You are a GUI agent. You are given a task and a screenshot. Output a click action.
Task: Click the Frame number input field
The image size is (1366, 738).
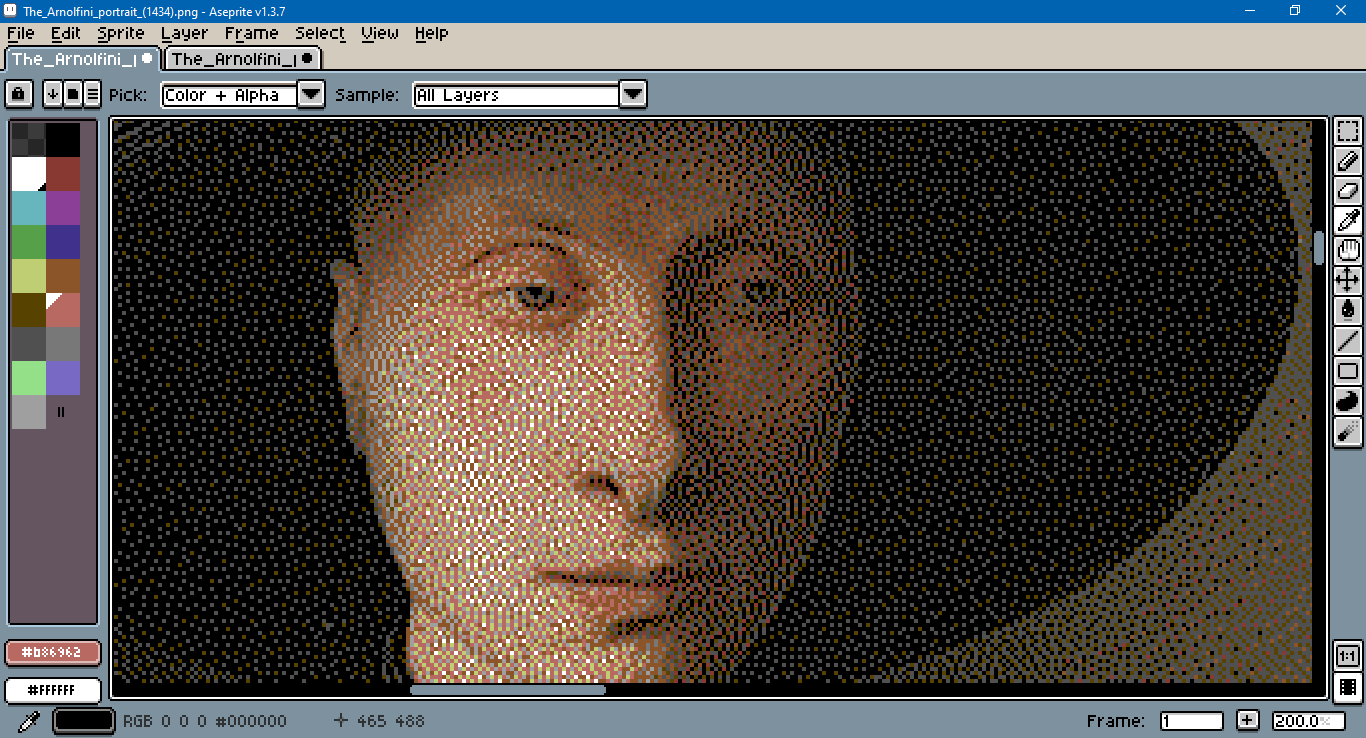pyautogui.click(x=1192, y=720)
